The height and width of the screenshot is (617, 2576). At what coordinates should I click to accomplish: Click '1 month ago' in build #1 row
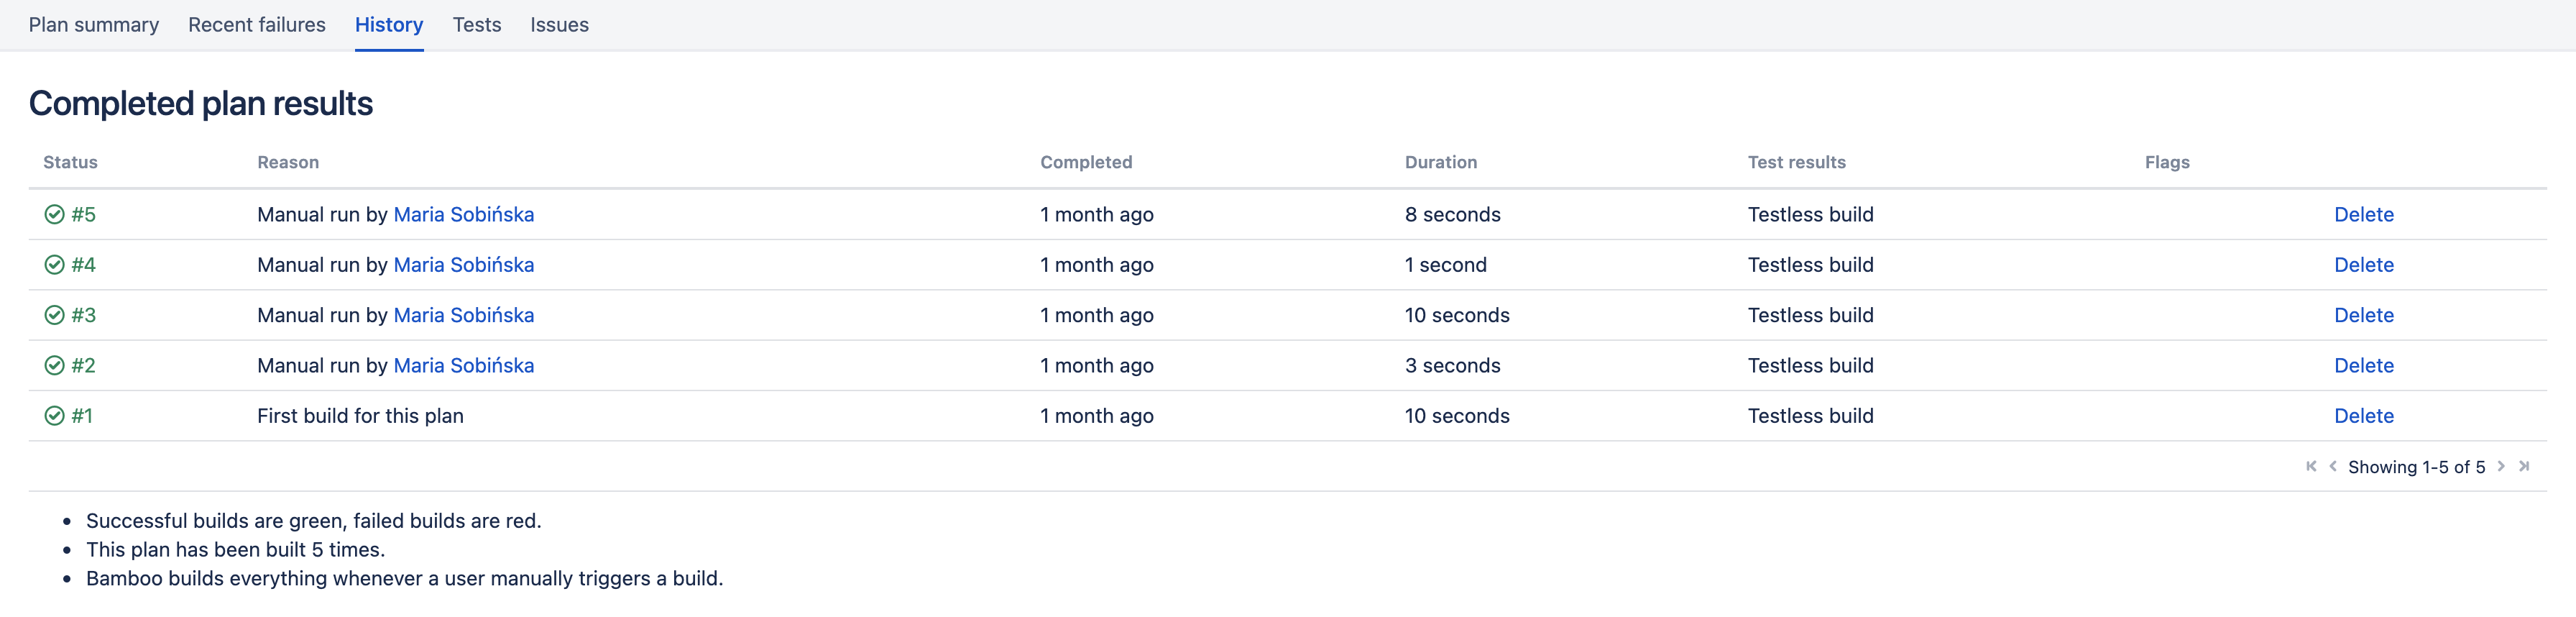click(x=1097, y=416)
